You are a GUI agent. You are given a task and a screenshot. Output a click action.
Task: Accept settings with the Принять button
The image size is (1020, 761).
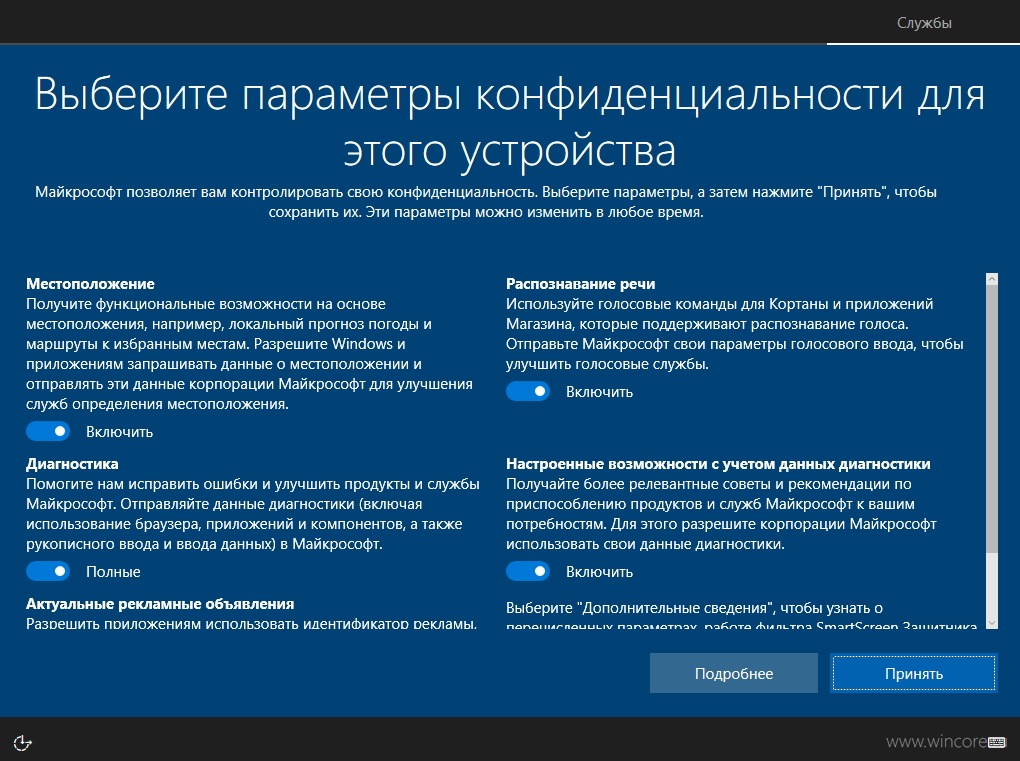[914, 673]
